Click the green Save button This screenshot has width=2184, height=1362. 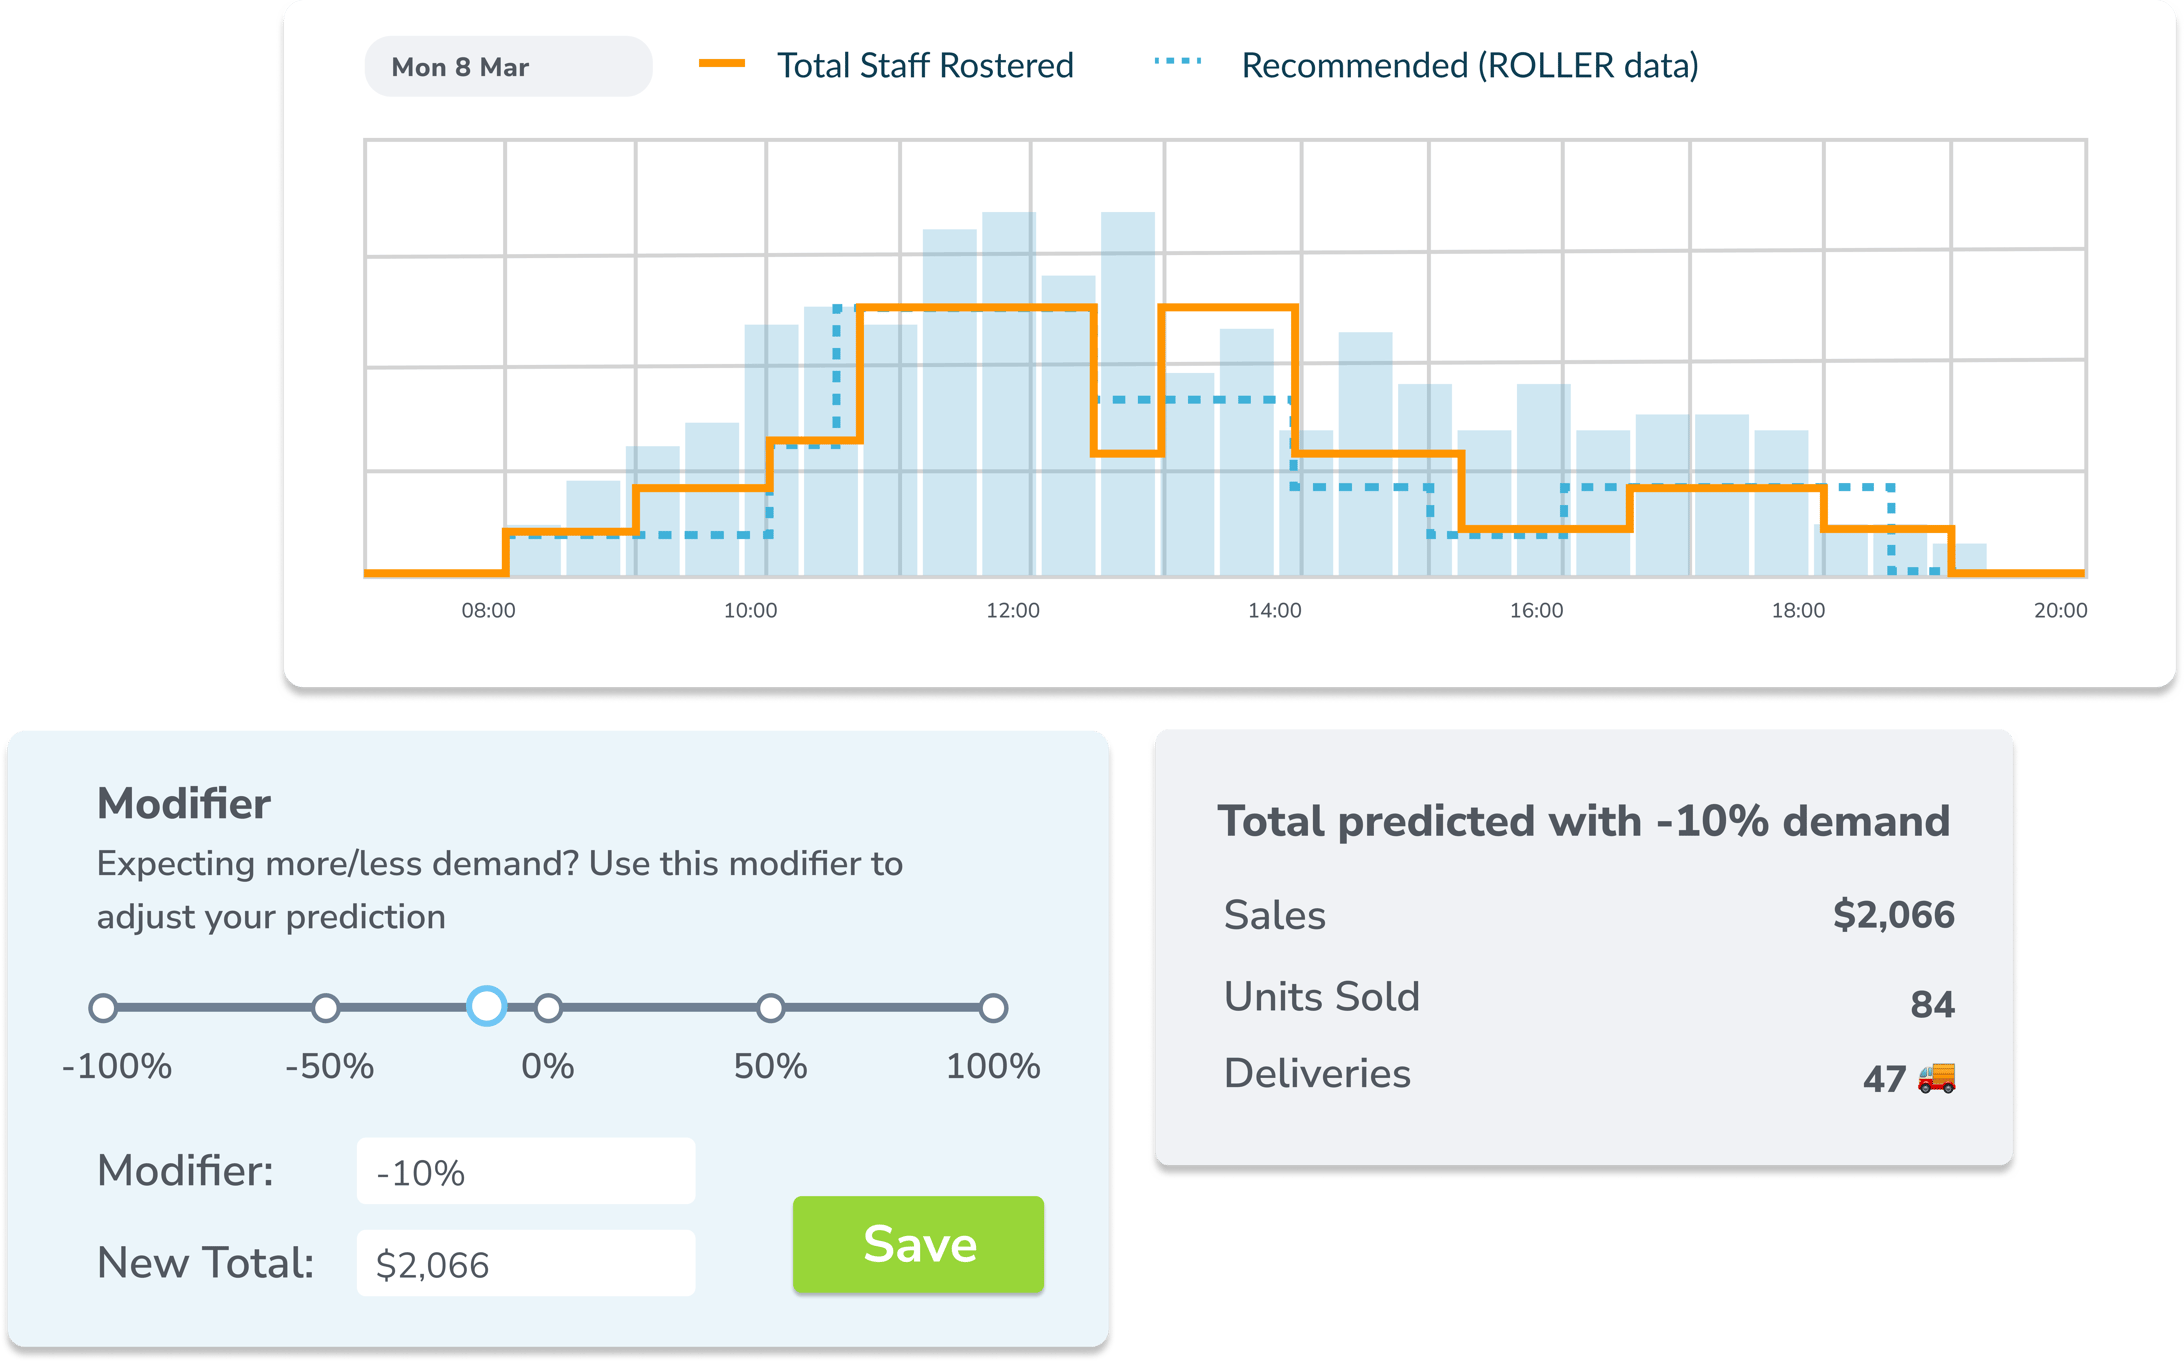[918, 1244]
